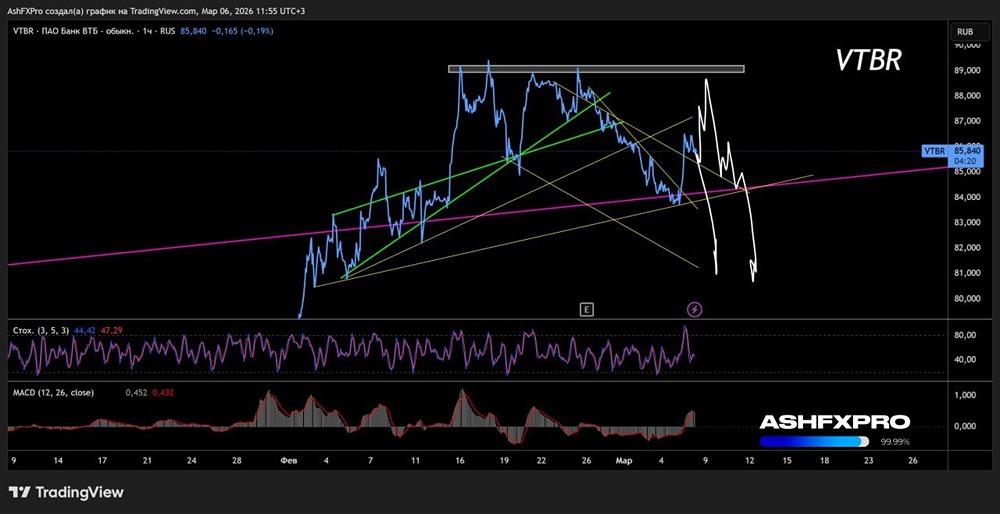This screenshot has height=514, width=1000.
Task: Click the 83,000 price axis label
Action: 967,223
